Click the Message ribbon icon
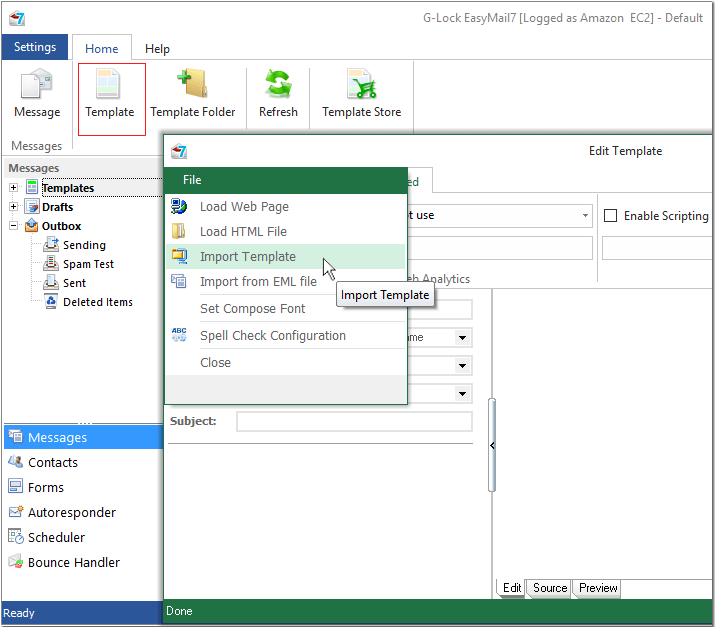 pyautogui.click(x=37, y=85)
